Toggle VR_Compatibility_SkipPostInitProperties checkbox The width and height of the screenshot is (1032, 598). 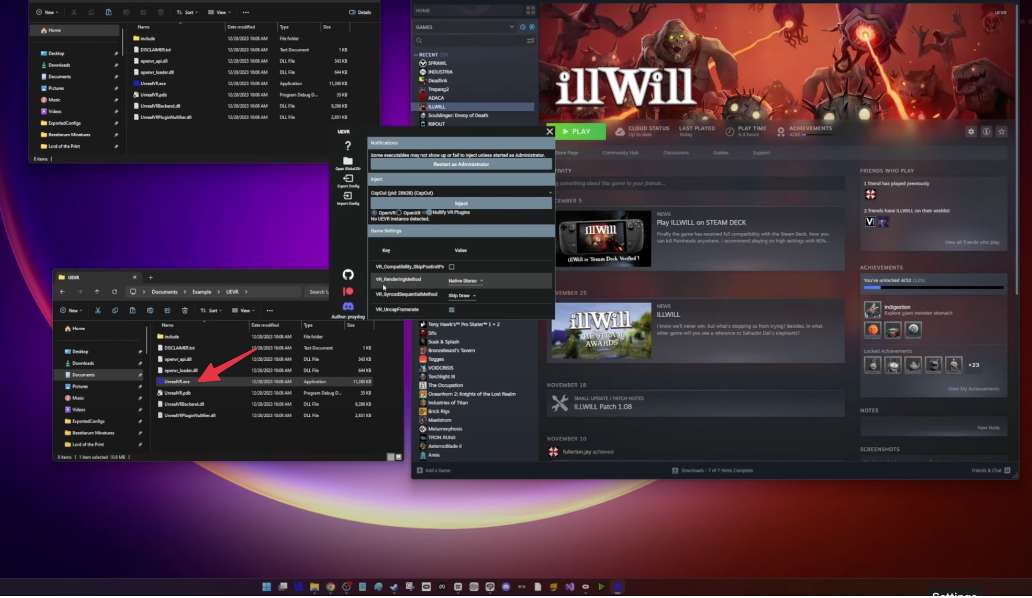click(452, 266)
